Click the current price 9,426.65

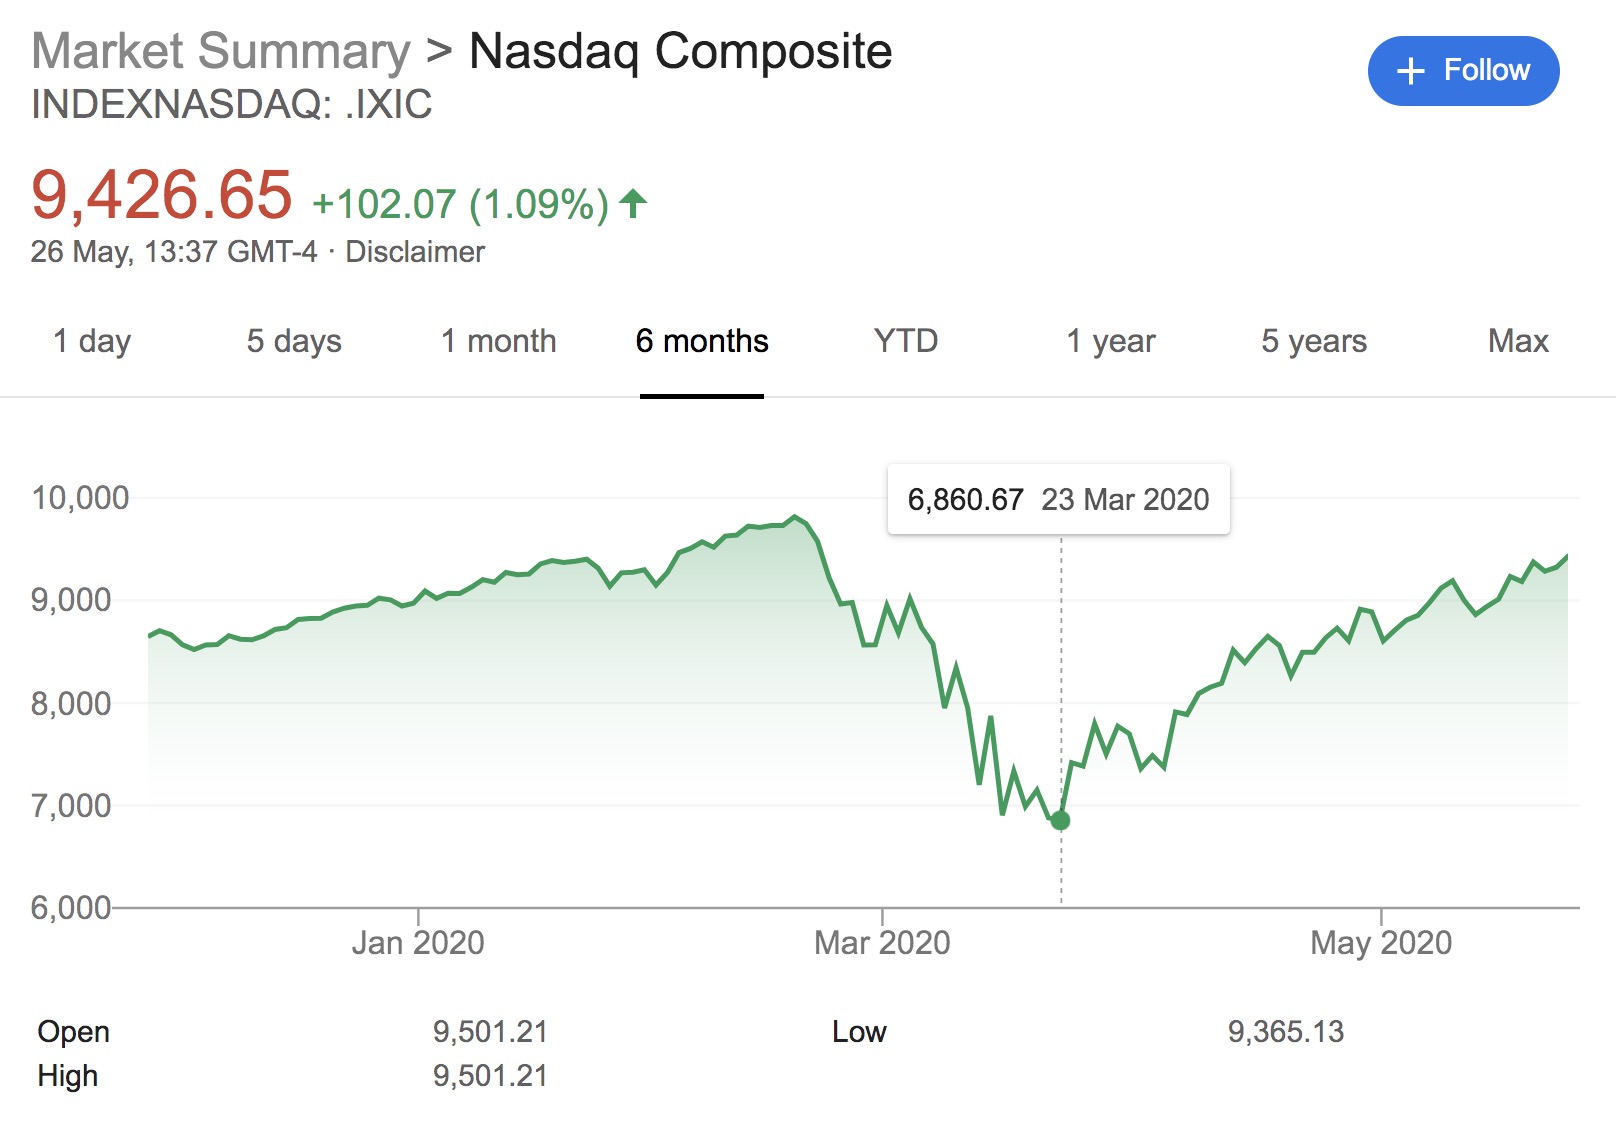162,195
